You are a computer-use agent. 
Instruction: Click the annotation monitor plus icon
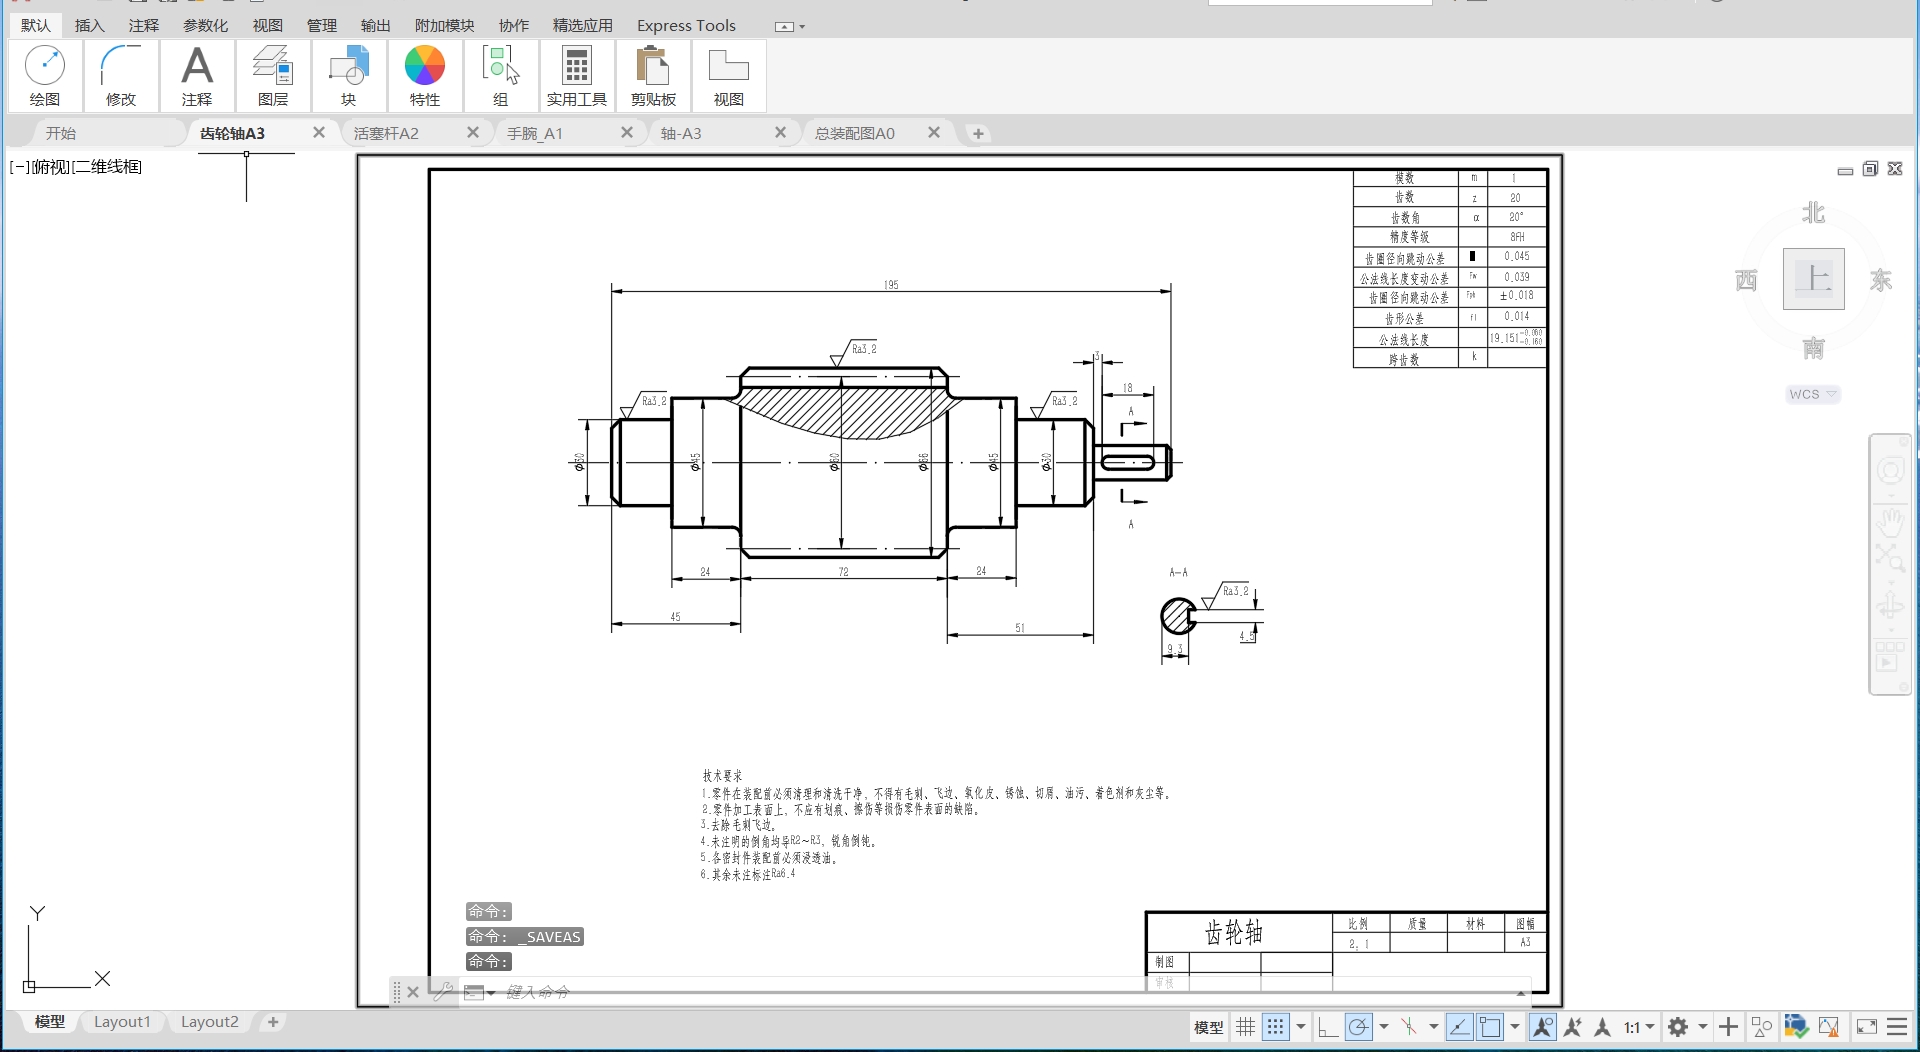coord(1729,1027)
